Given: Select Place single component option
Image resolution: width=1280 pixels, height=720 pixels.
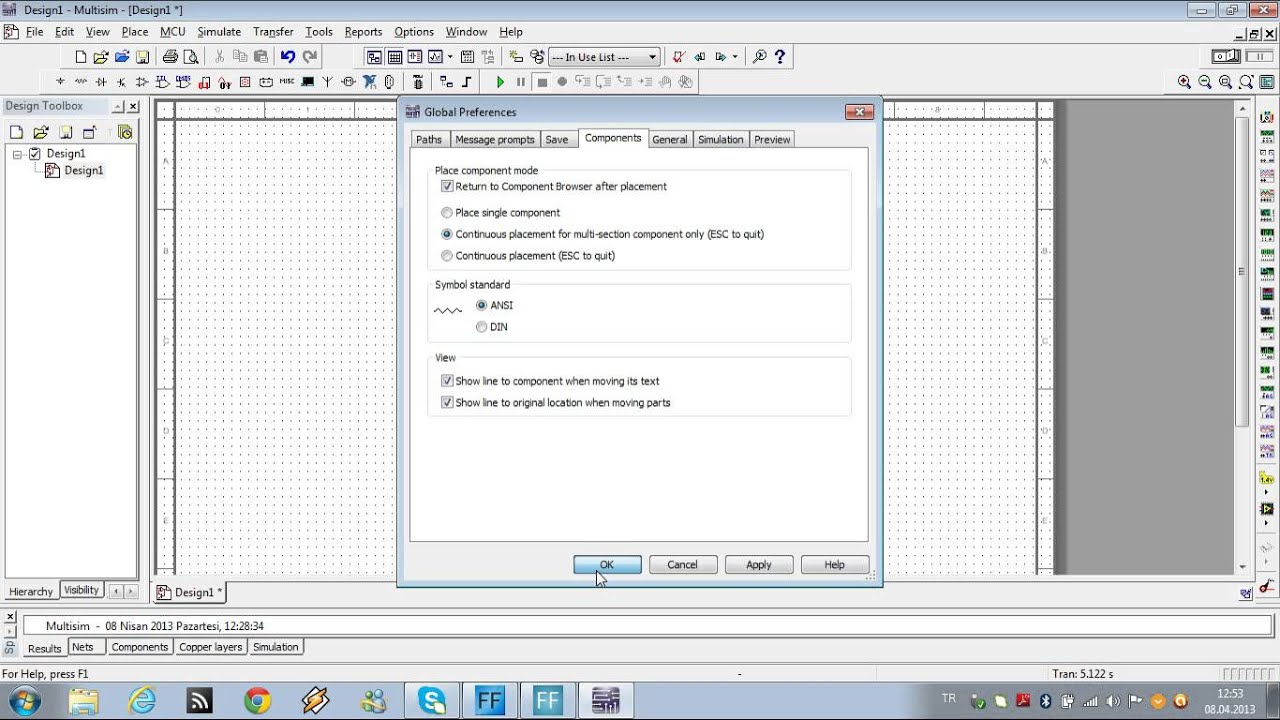Looking at the screenshot, I should [447, 212].
